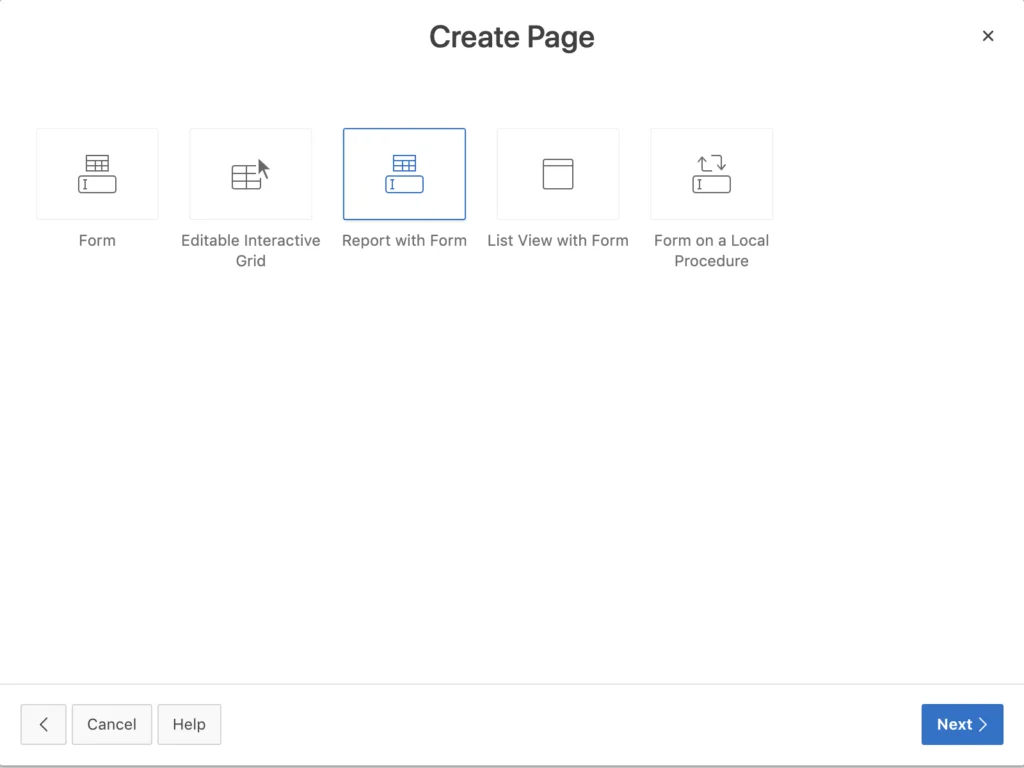Choose the Editable Interactive Grid icon

251,174
